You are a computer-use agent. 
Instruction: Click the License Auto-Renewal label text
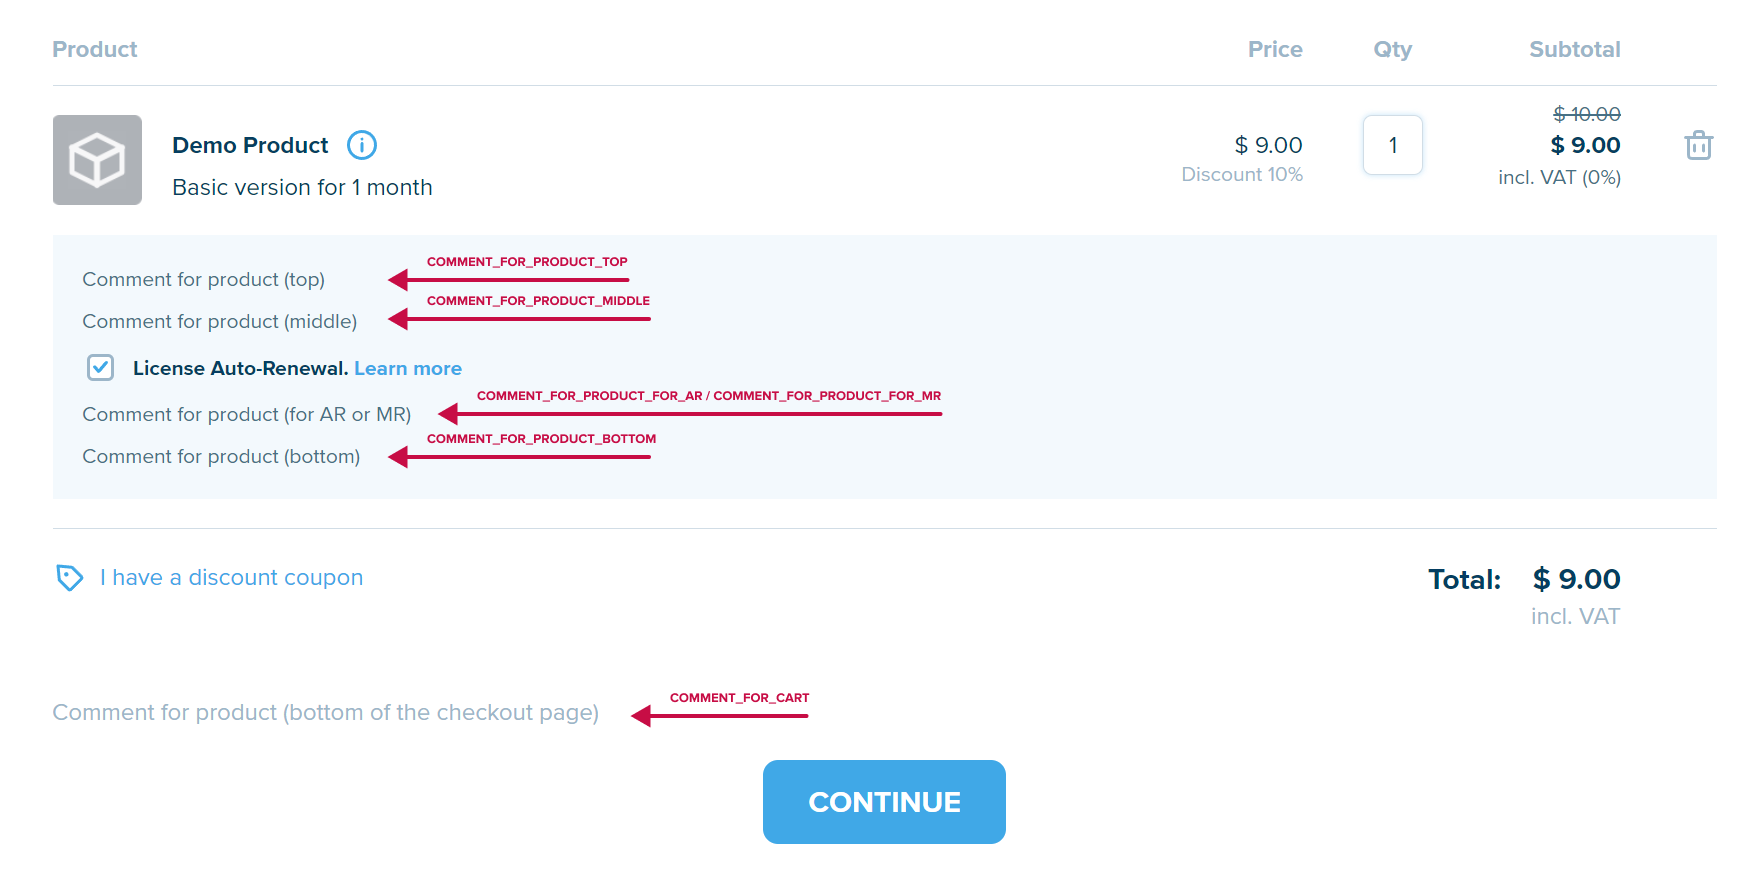click(240, 368)
